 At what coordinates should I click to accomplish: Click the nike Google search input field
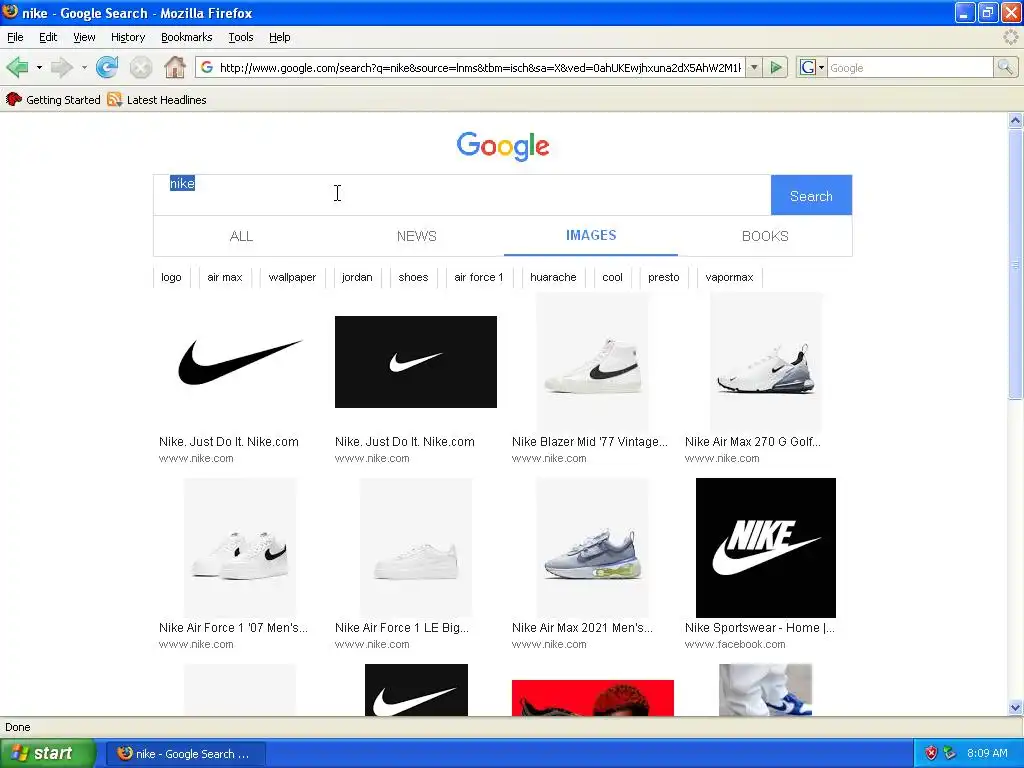point(462,195)
